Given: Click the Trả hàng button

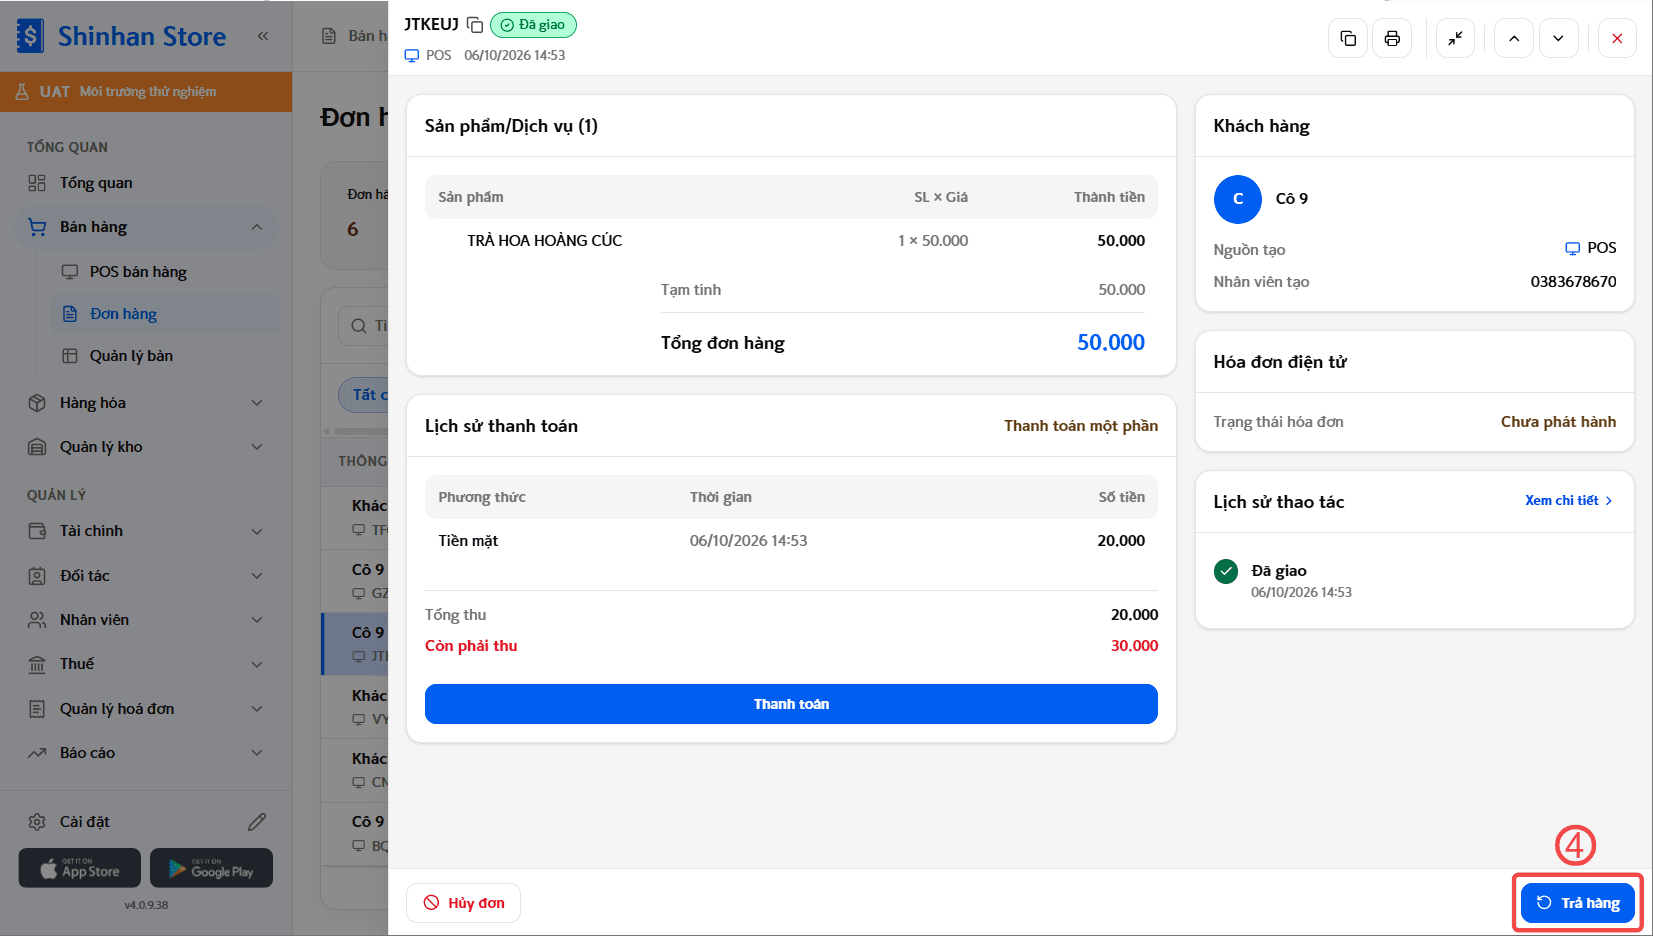Looking at the screenshot, I should (x=1578, y=903).
